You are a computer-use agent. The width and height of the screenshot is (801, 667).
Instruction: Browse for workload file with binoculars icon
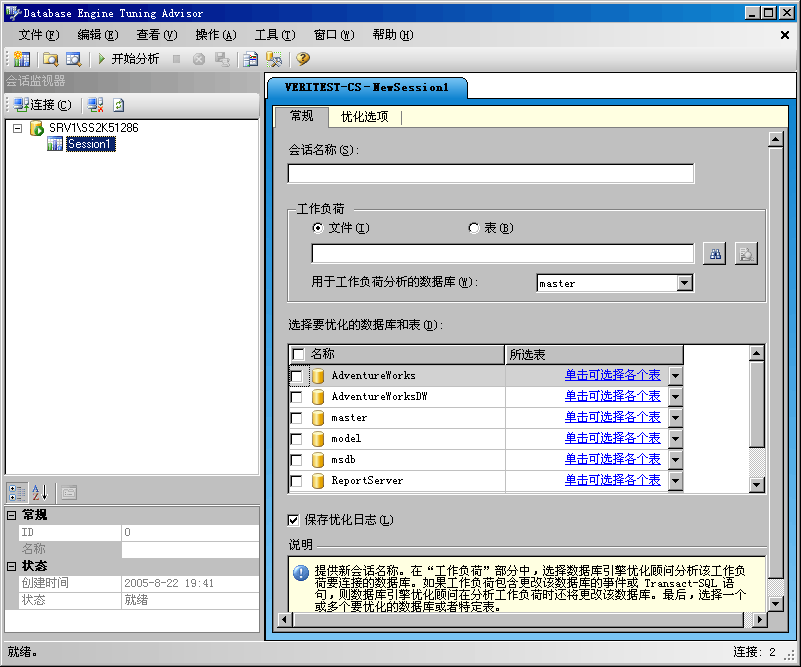[715, 254]
